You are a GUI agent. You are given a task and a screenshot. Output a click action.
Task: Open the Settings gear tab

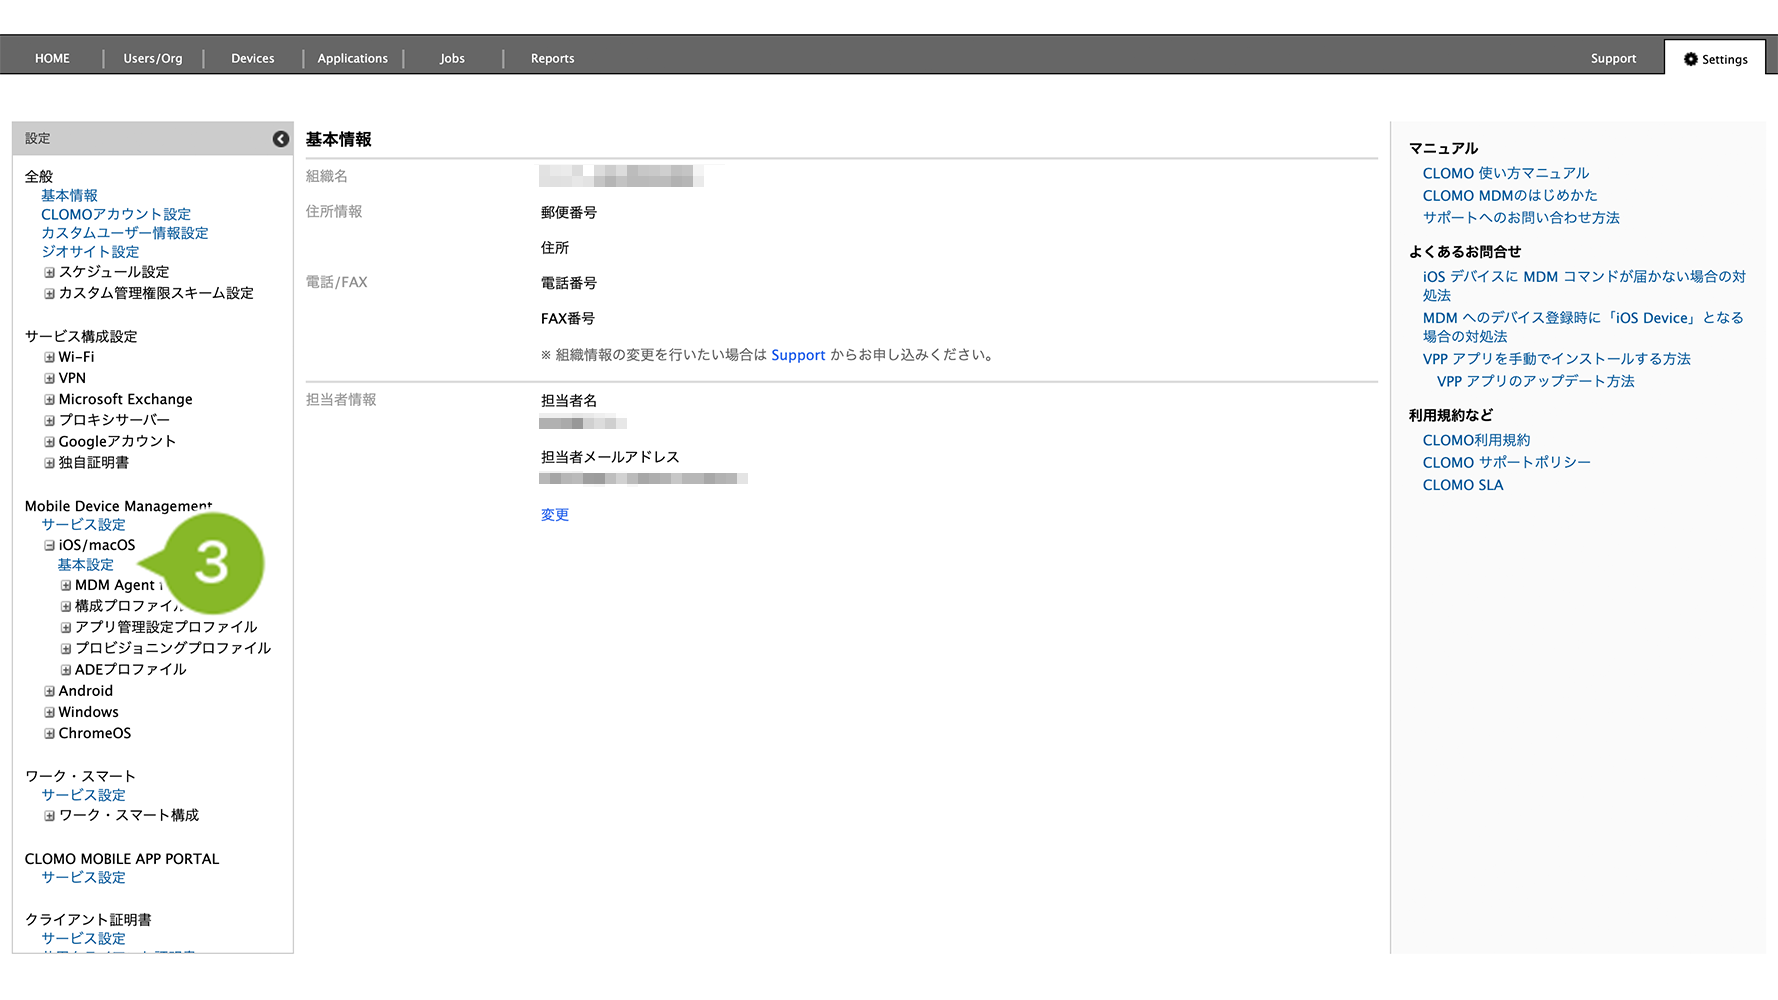[x=1715, y=59]
